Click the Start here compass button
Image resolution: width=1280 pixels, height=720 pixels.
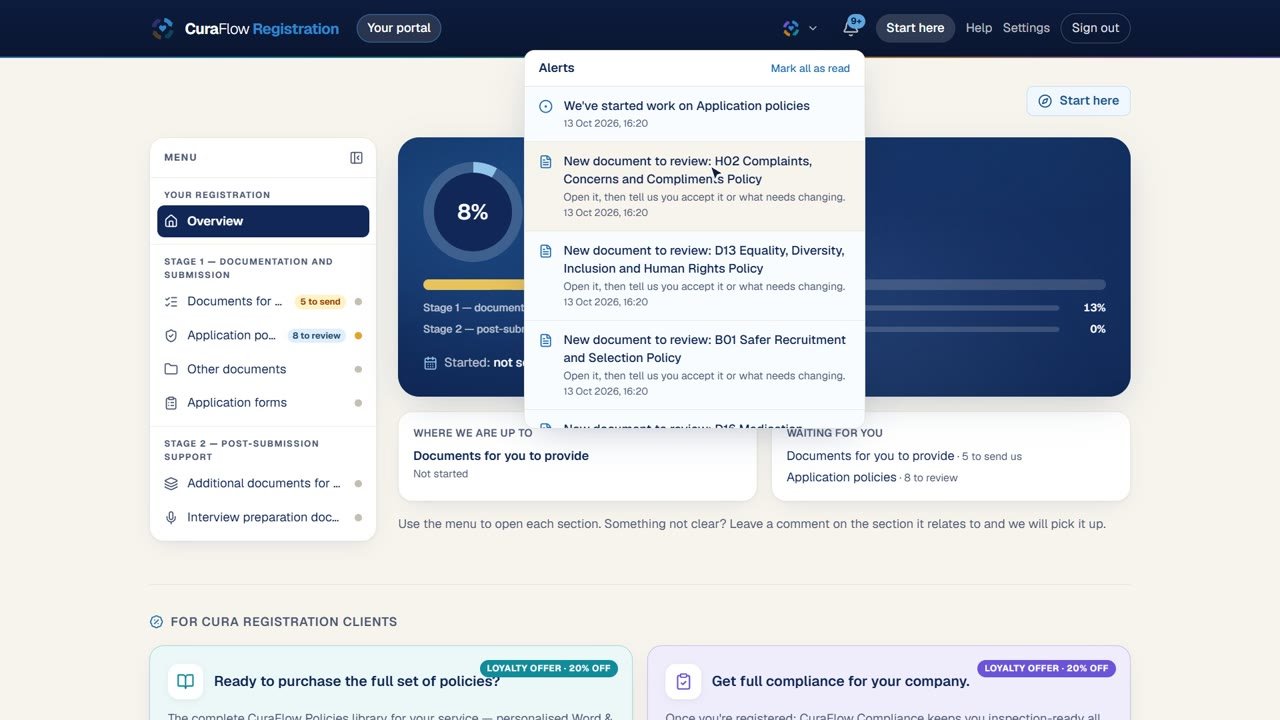click(x=1078, y=101)
